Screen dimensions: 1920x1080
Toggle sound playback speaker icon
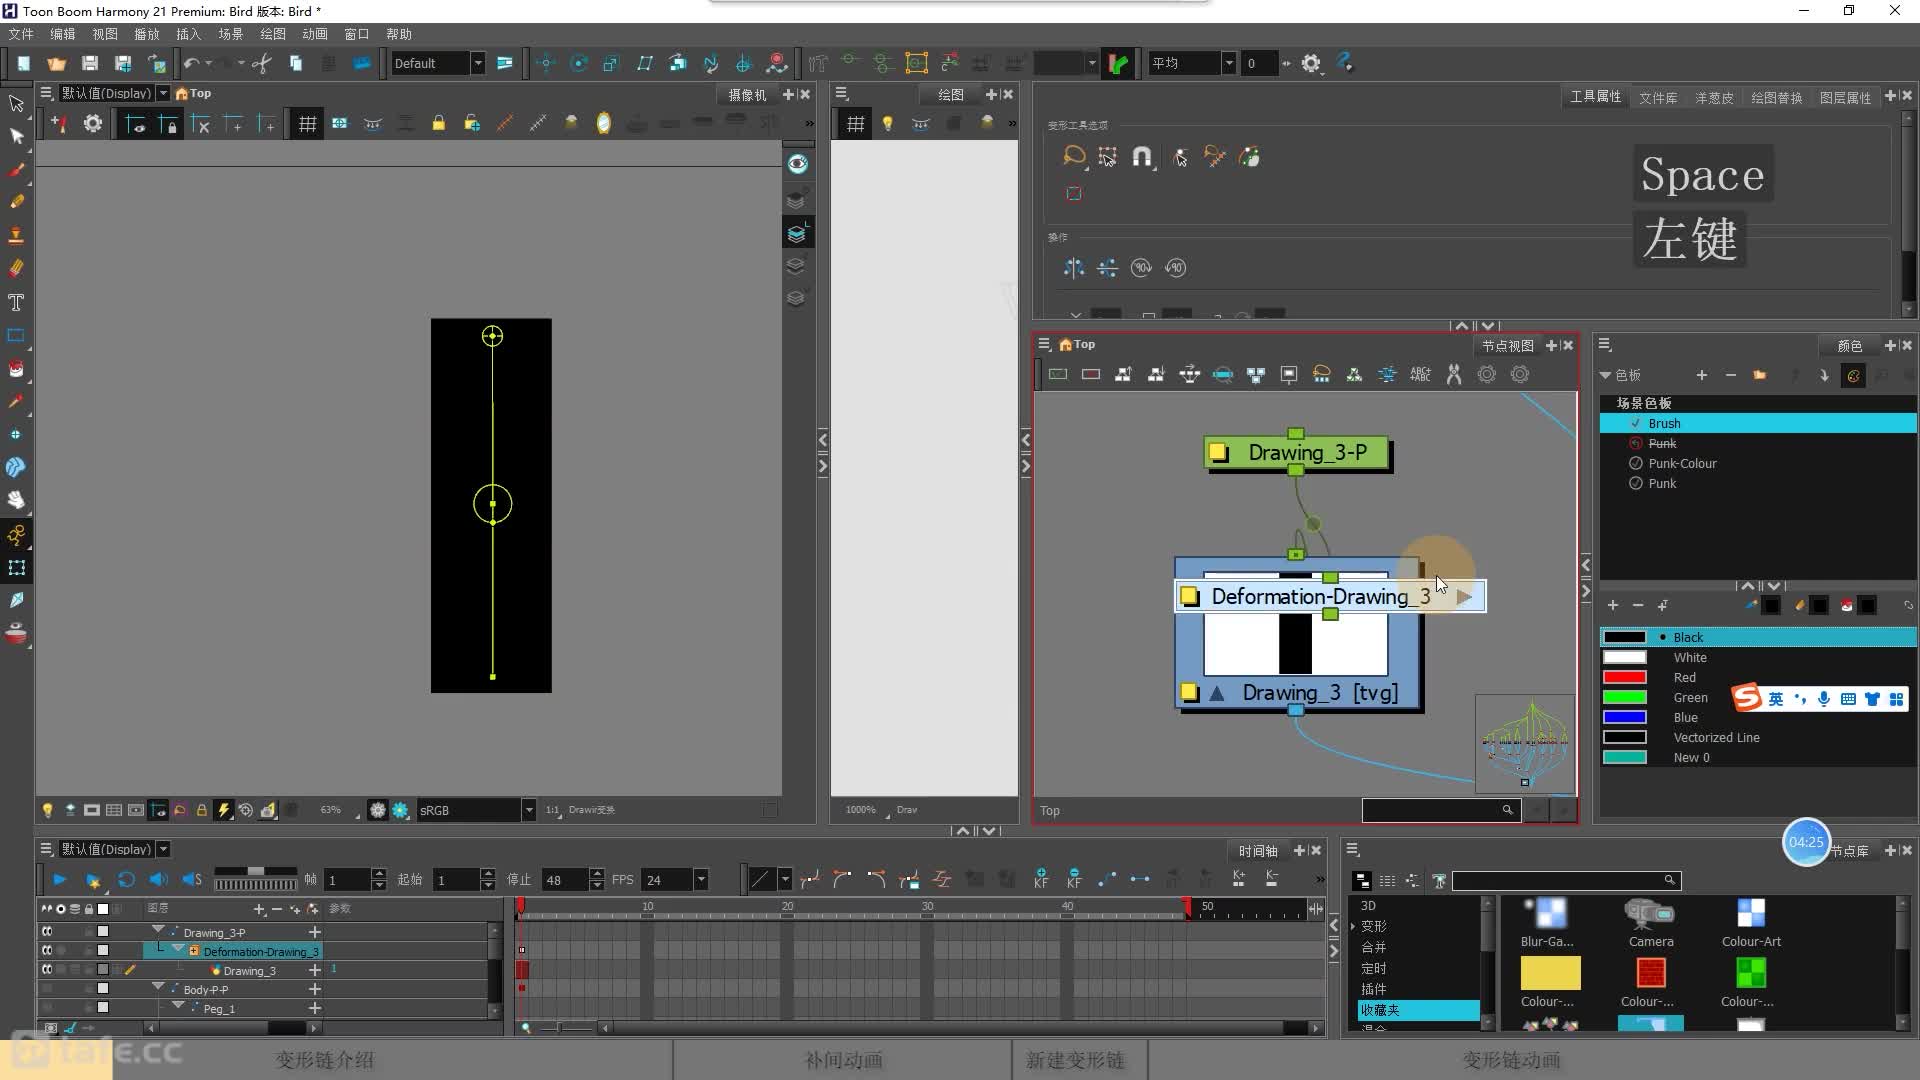coord(158,879)
